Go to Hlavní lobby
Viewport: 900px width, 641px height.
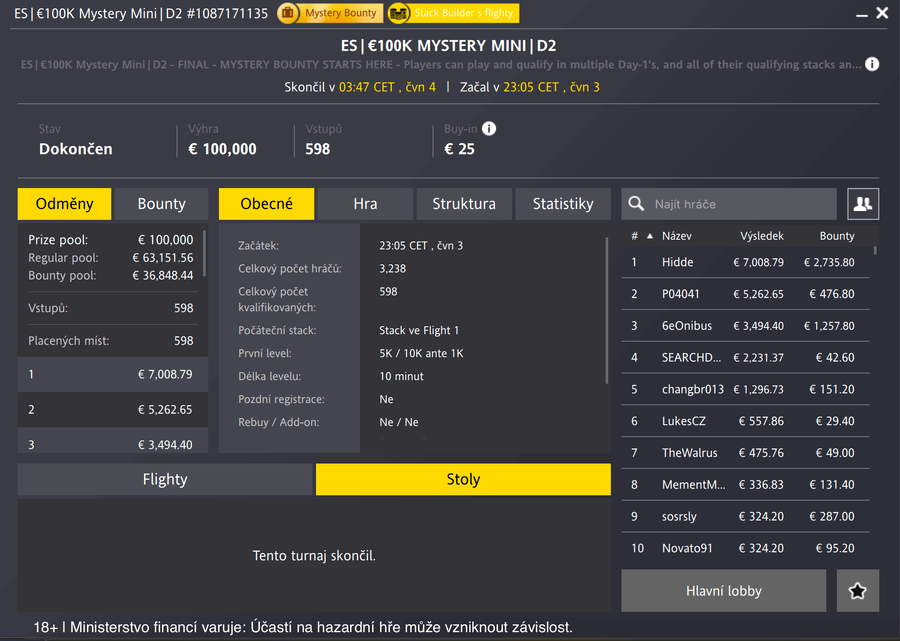point(724,591)
